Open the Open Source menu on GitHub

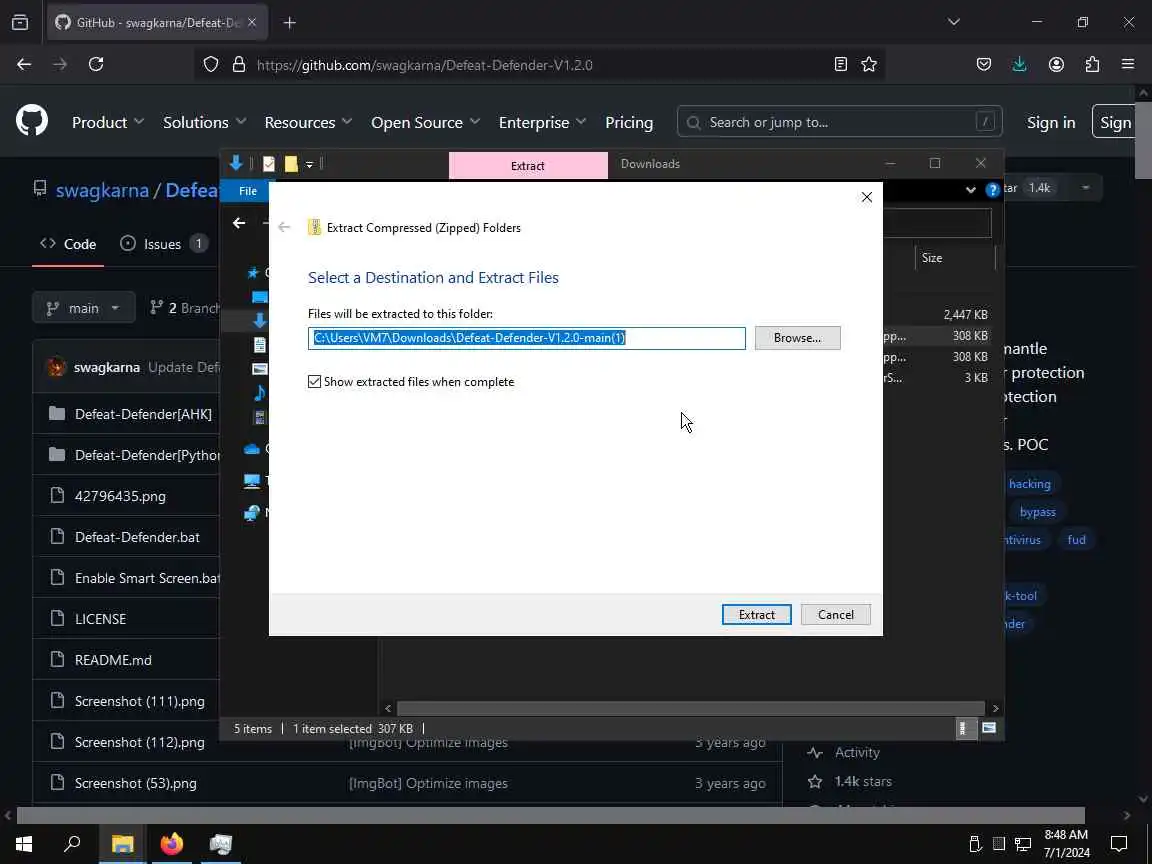coord(425,123)
